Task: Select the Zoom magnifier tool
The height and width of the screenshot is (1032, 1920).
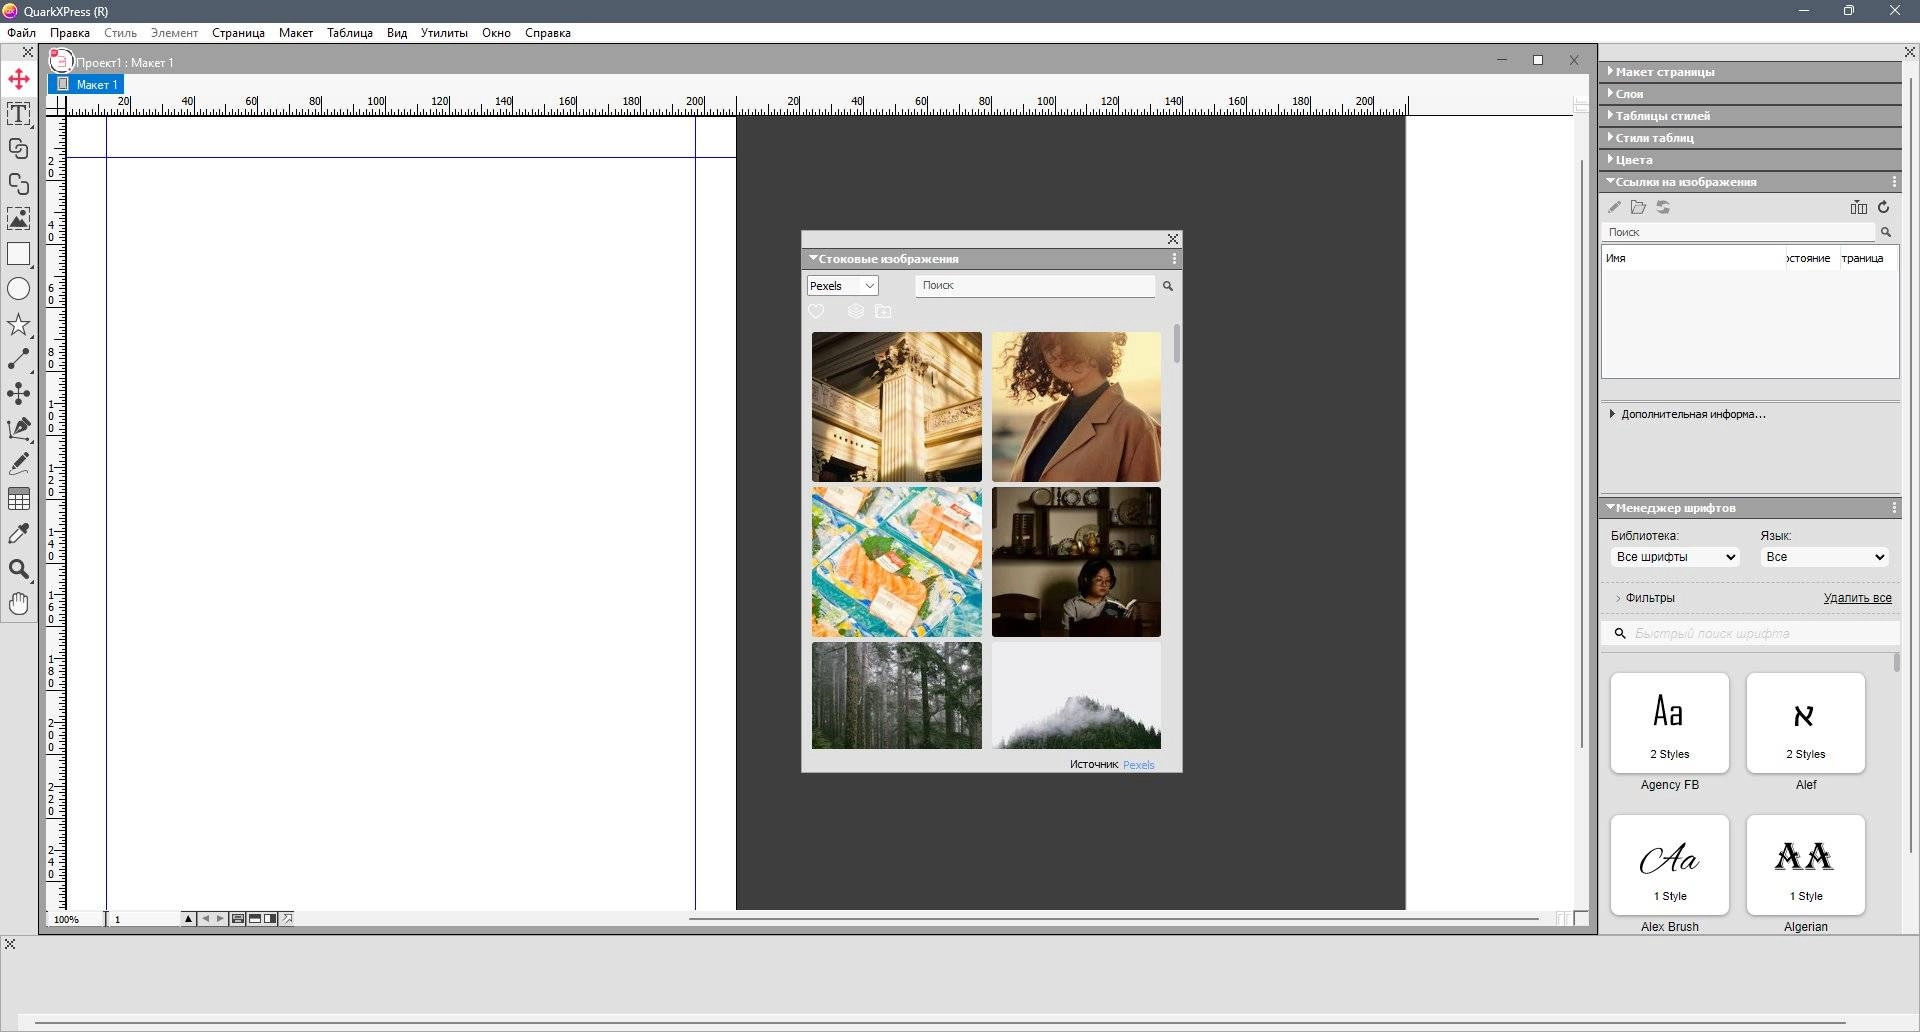Action: (x=19, y=569)
